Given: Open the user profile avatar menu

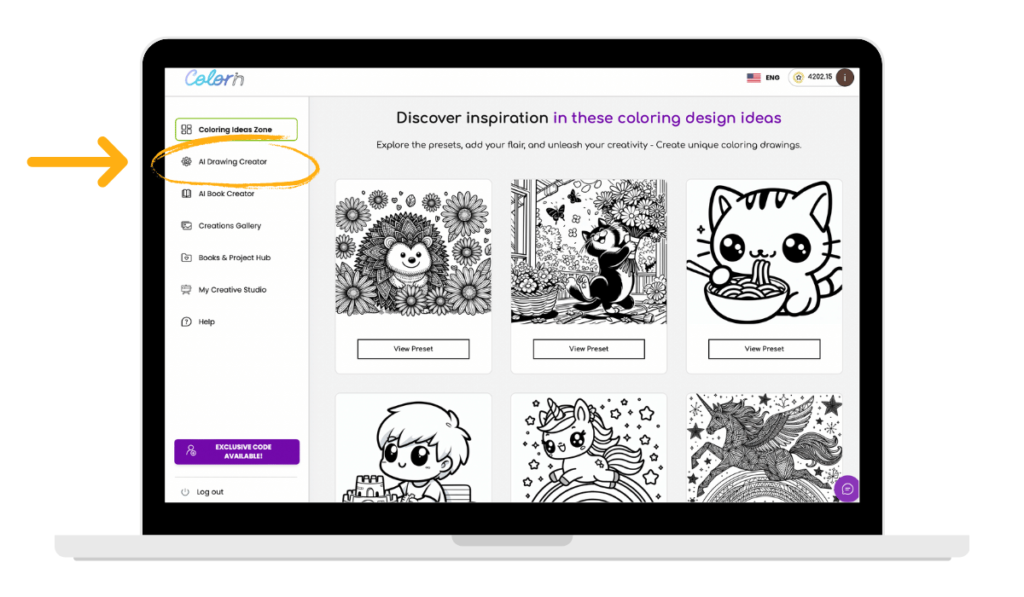Looking at the screenshot, I should (x=845, y=78).
